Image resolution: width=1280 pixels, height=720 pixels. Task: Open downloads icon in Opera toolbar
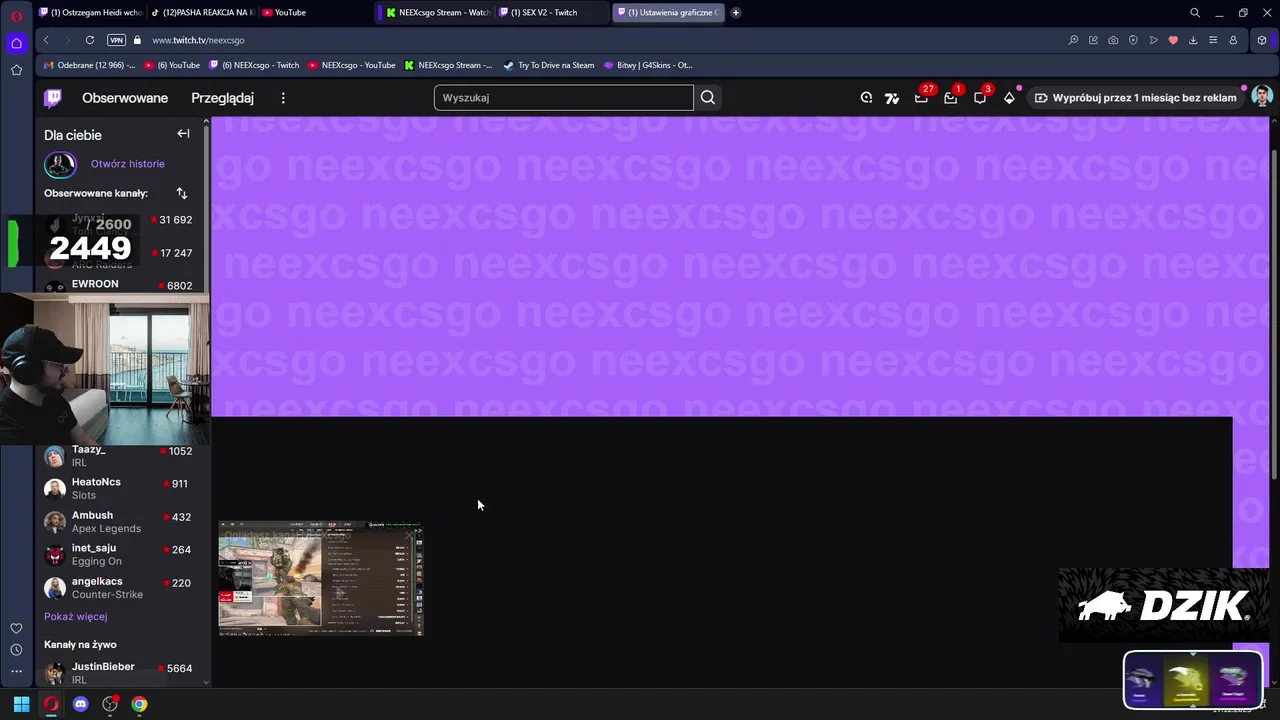click(x=1193, y=40)
